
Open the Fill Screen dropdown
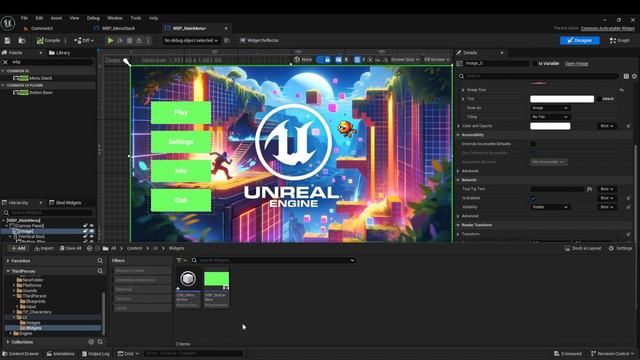436,60
